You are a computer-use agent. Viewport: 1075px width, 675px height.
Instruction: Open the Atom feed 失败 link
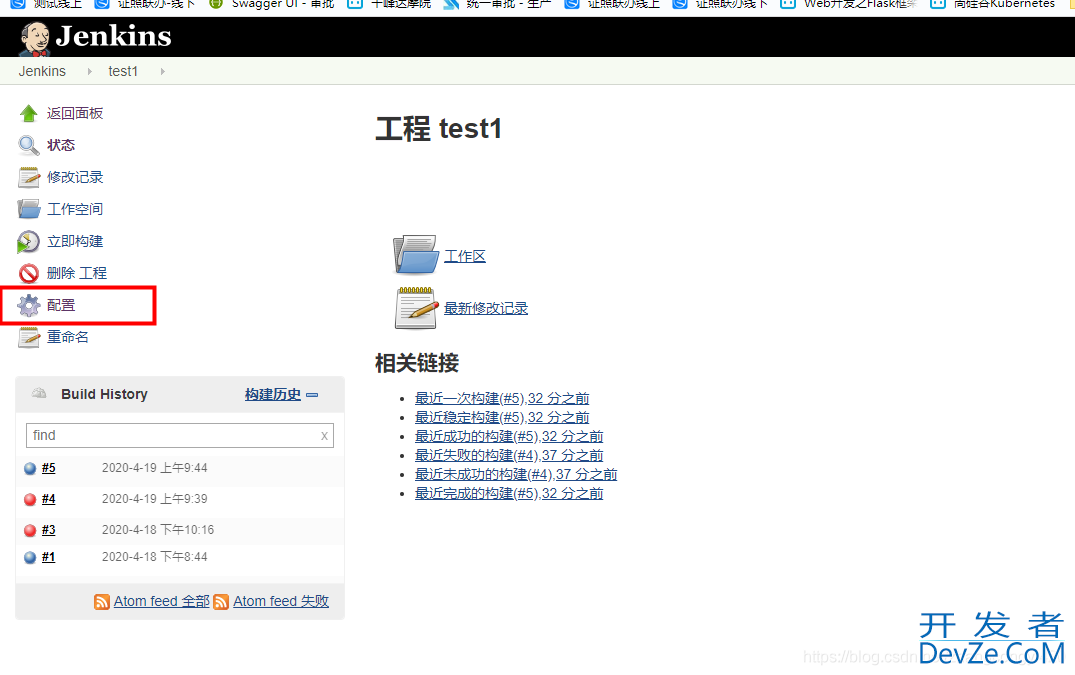pos(281,601)
